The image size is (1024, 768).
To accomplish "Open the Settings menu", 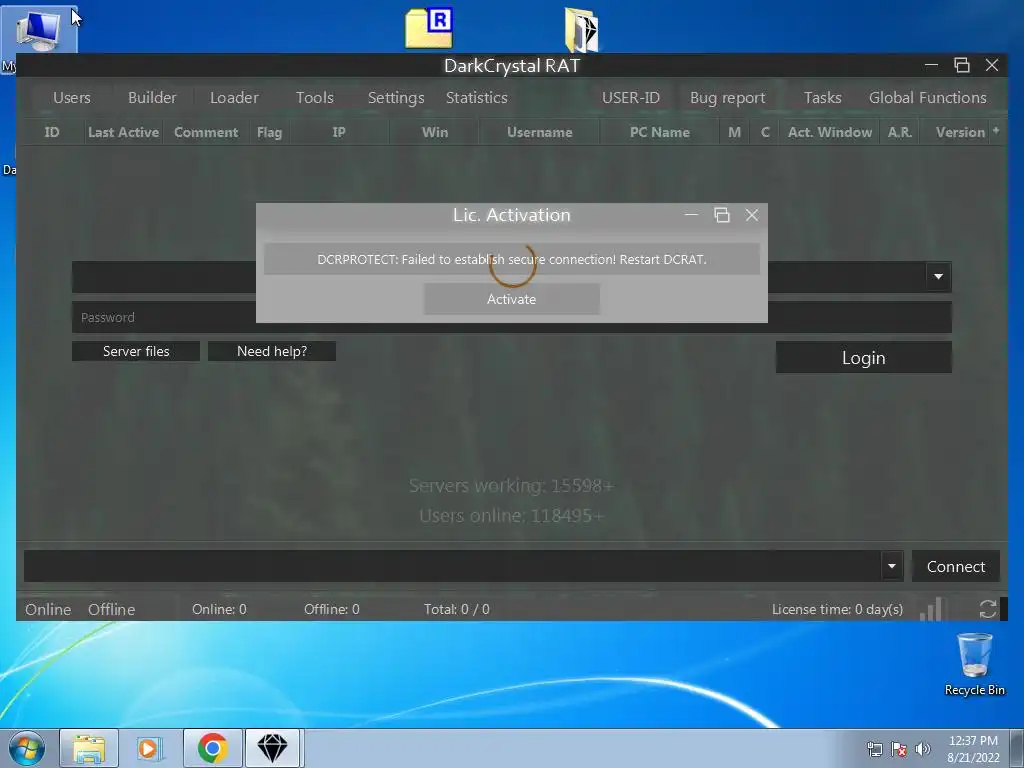I will point(396,98).
